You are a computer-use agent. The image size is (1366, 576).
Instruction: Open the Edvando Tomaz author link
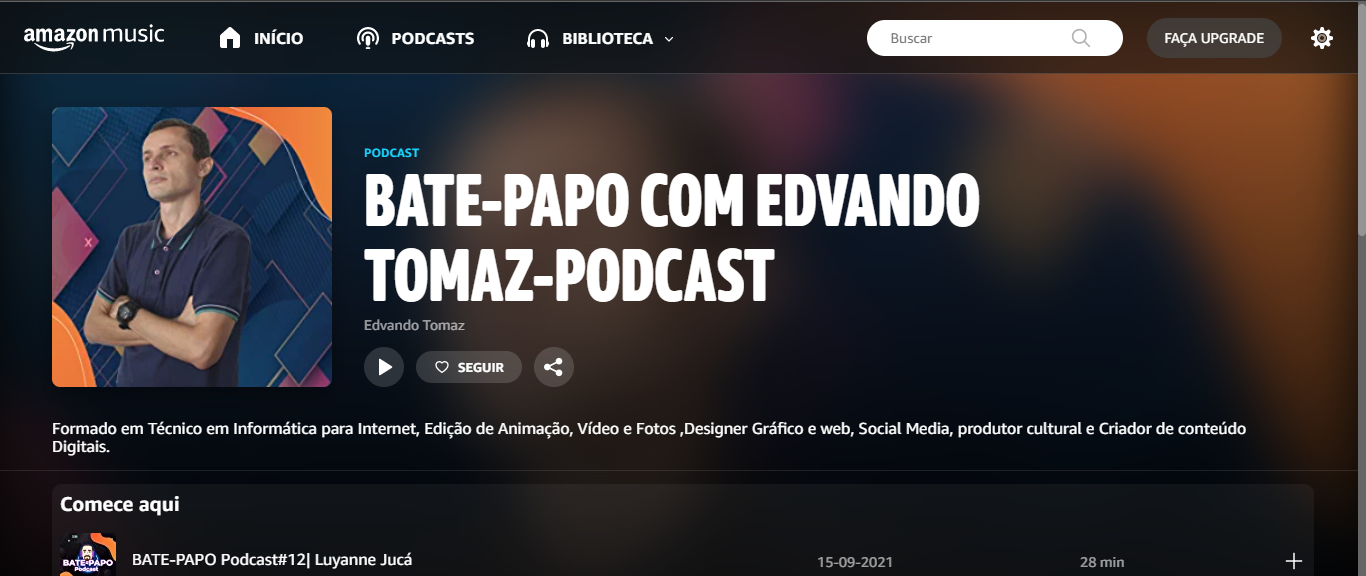pos(414,325)
